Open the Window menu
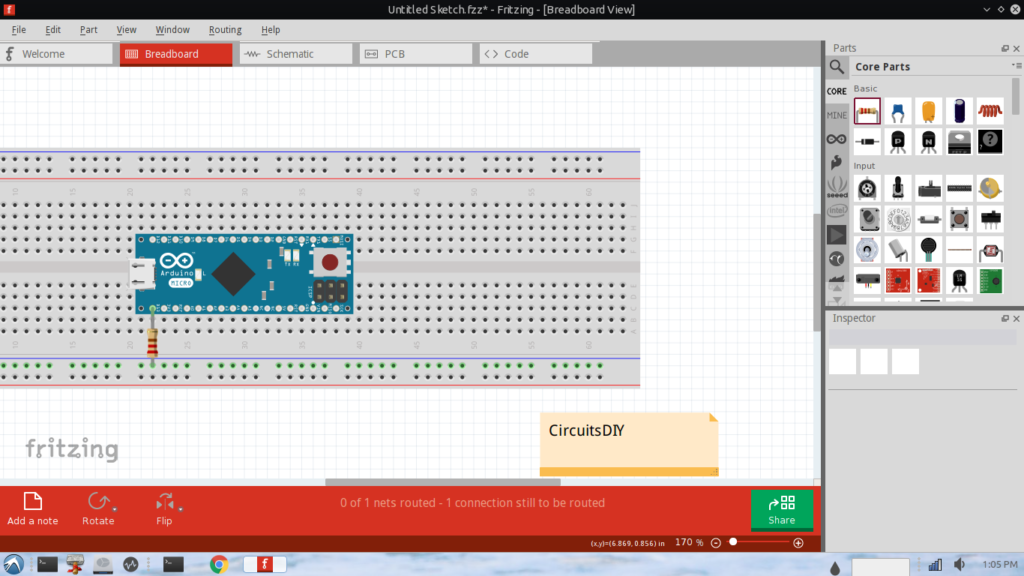This screenshot has width=1024, height=576. coord(172,29)
